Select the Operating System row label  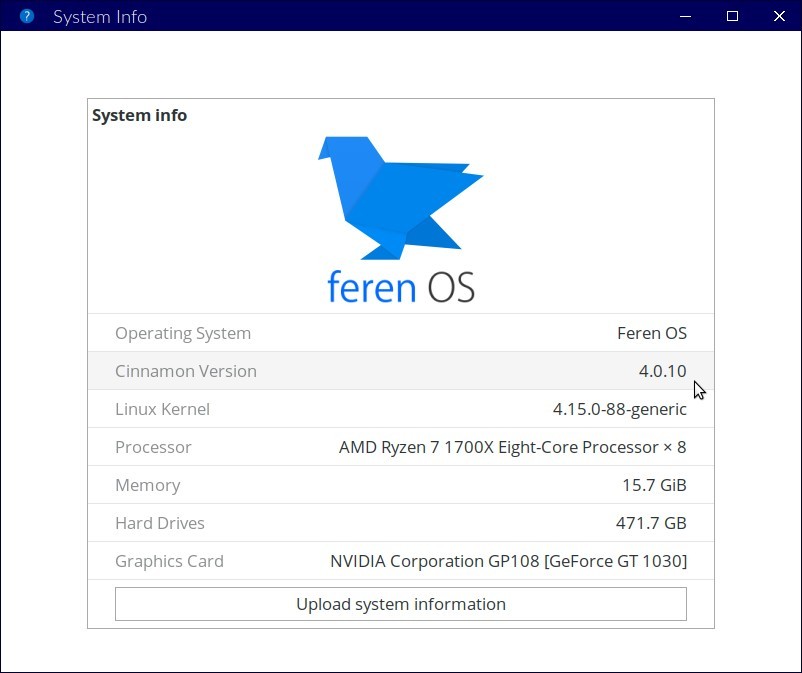pos(183,333)
